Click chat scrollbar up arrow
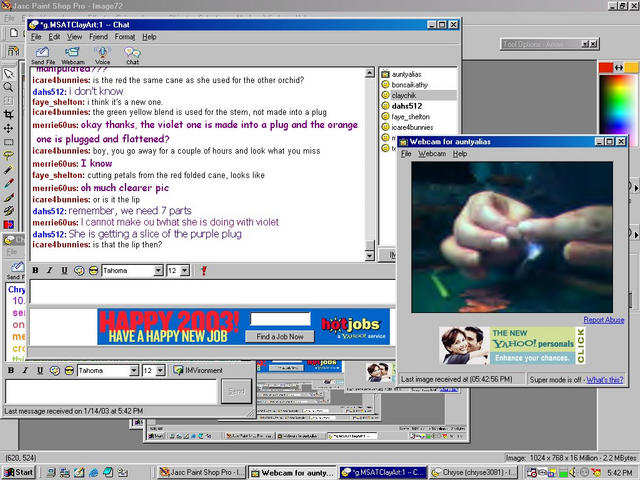This screenshot has width=640, height=480. tap(369, 73)
